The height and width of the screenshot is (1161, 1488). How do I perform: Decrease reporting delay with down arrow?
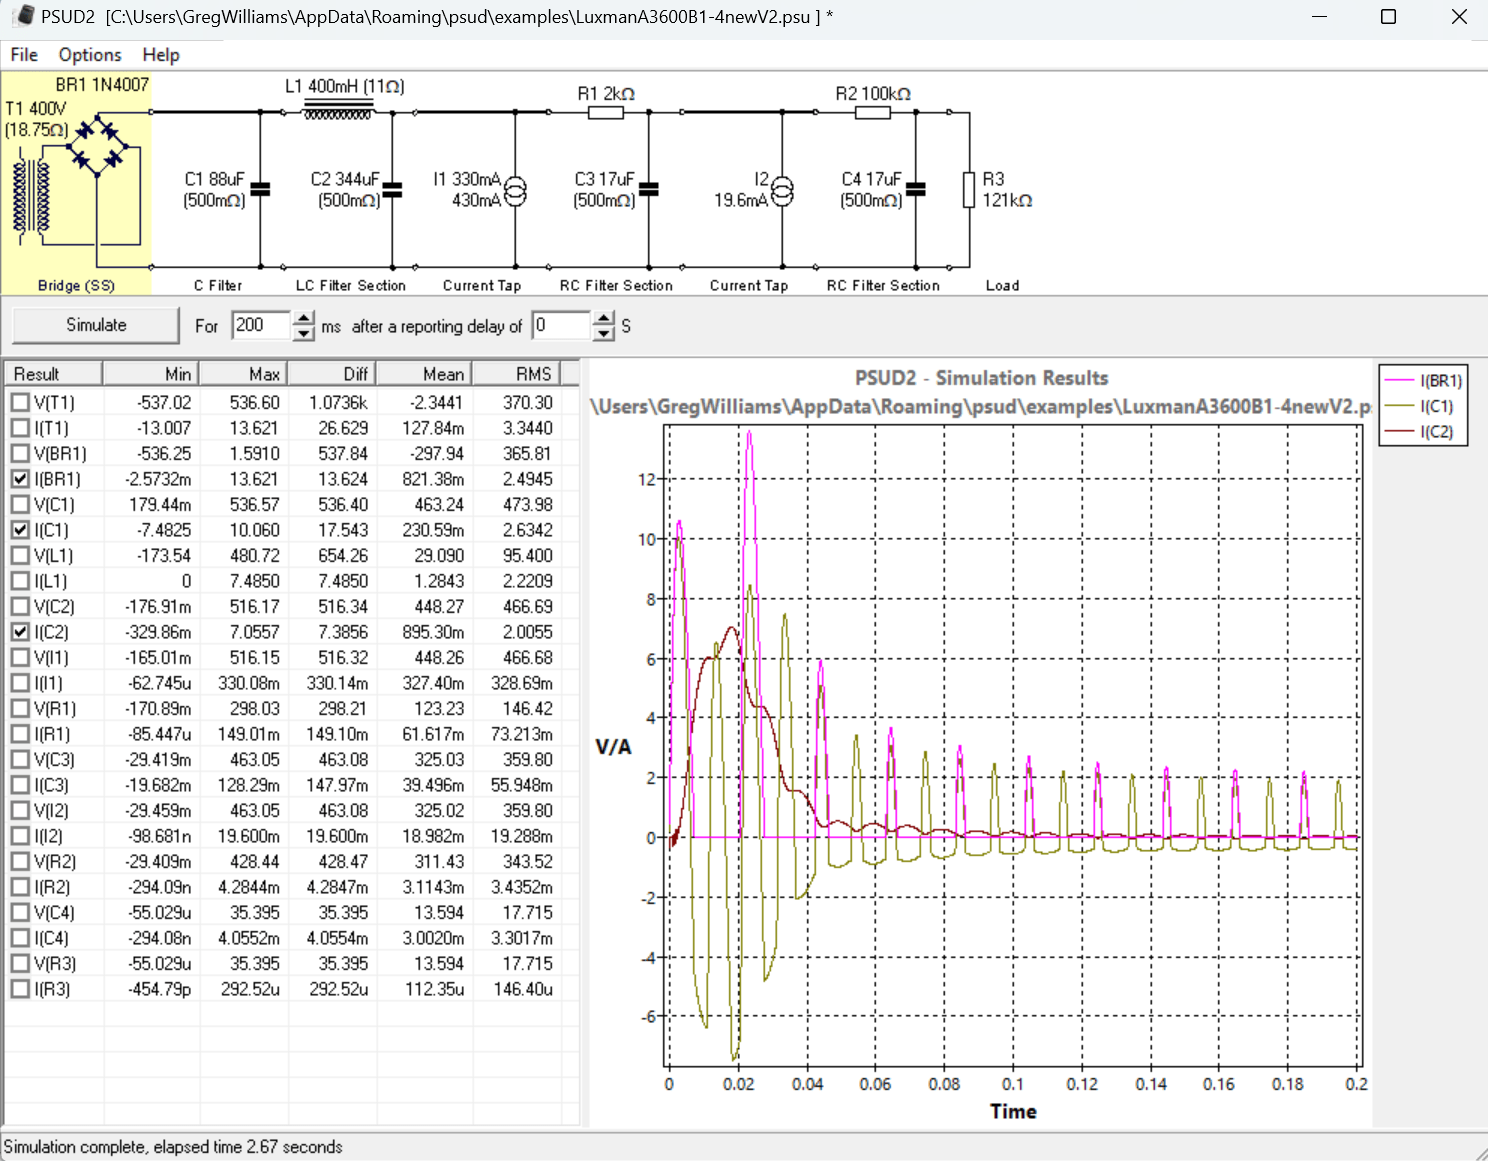603,333
